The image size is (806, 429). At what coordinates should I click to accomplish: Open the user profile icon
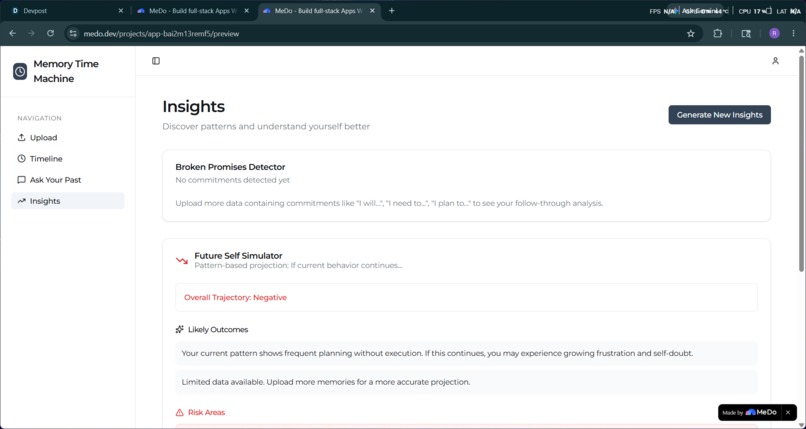(775, 61)
